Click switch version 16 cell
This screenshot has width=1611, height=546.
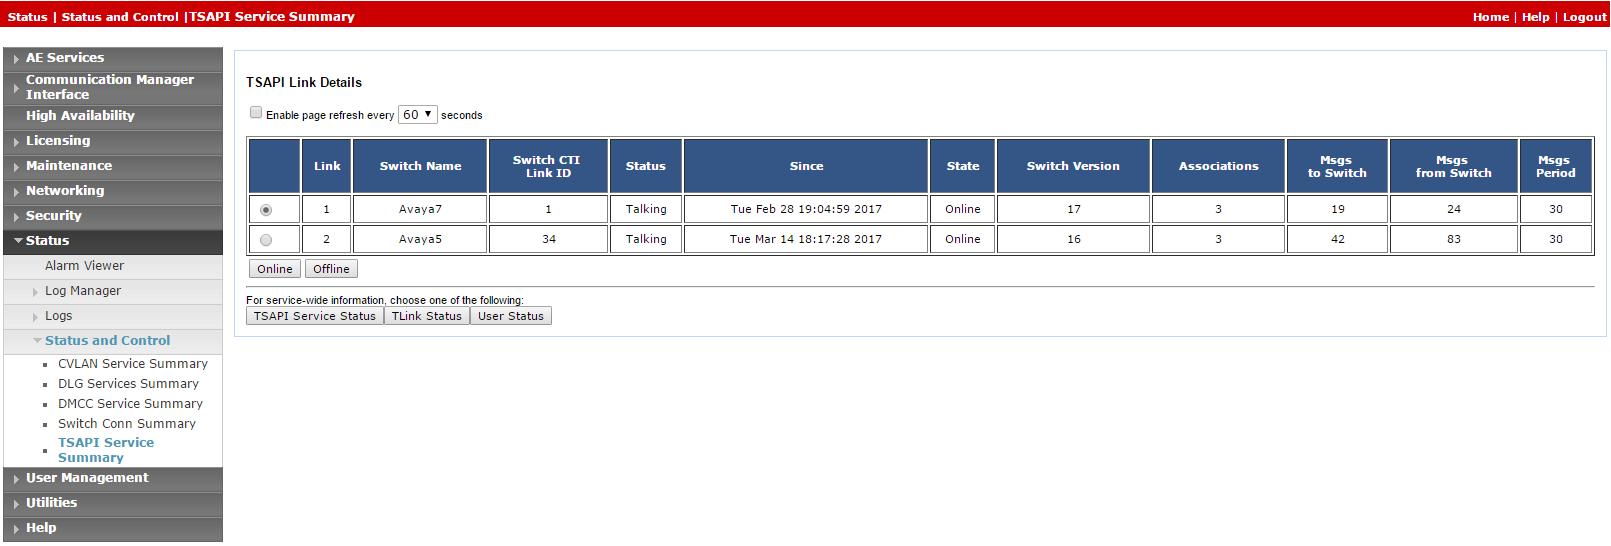(x=1073, y=239)
